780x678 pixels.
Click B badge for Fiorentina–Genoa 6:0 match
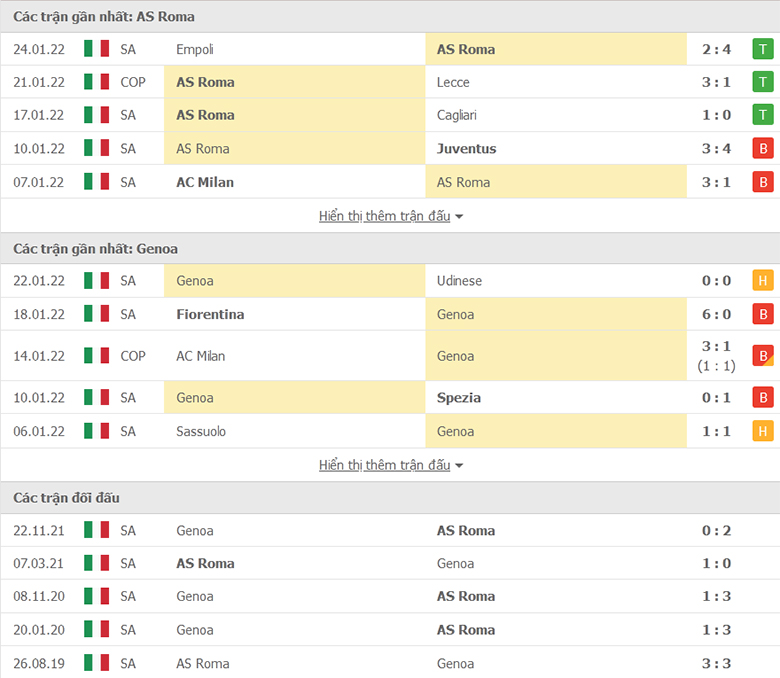(763, 314)
